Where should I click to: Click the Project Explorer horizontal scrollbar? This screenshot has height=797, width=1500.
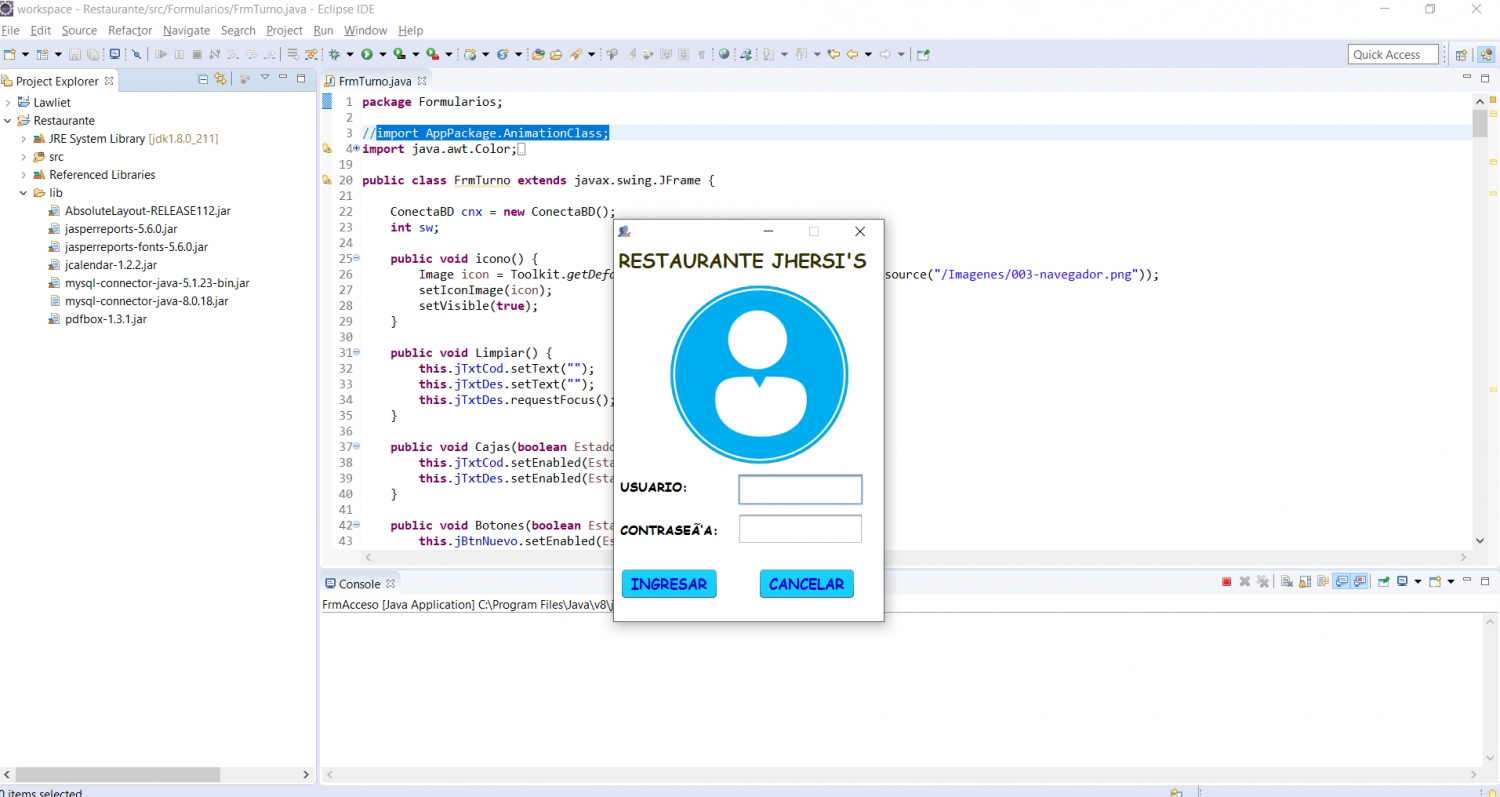[x=118, y=775]
